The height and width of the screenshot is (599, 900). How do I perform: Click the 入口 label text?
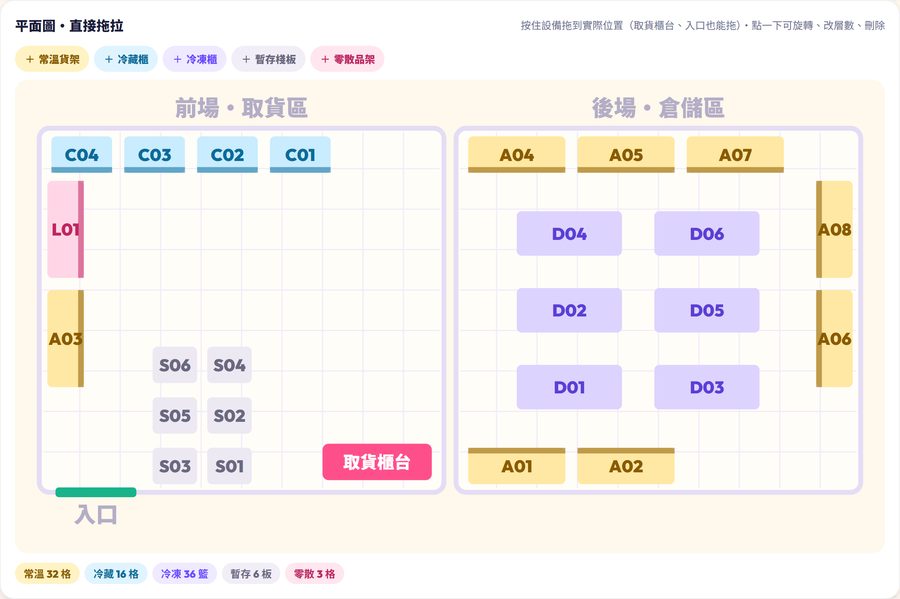tap(96, 515)
